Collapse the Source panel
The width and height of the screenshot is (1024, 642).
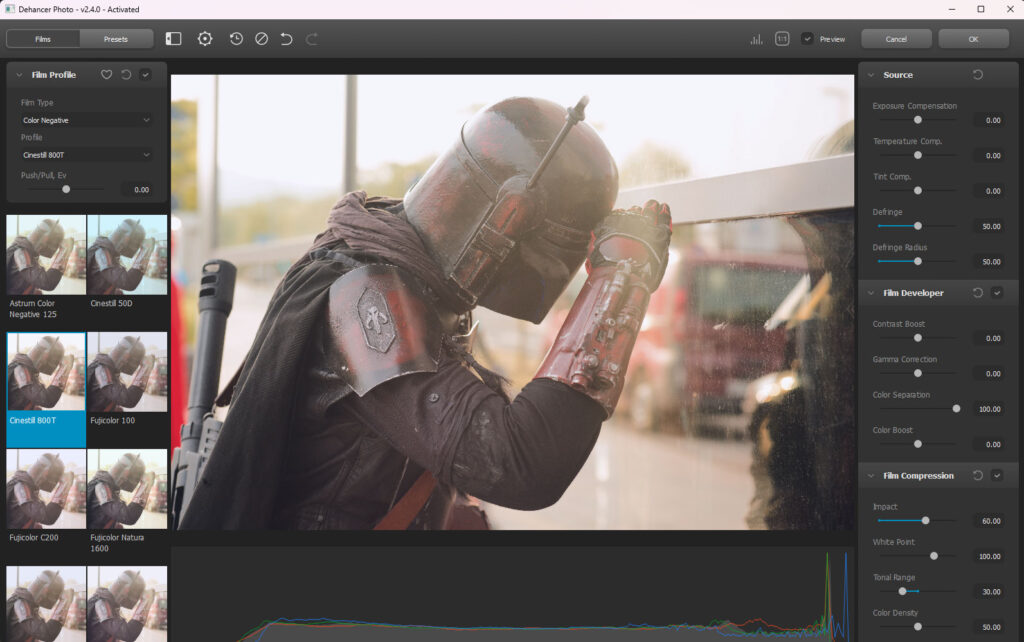(871, 75)
